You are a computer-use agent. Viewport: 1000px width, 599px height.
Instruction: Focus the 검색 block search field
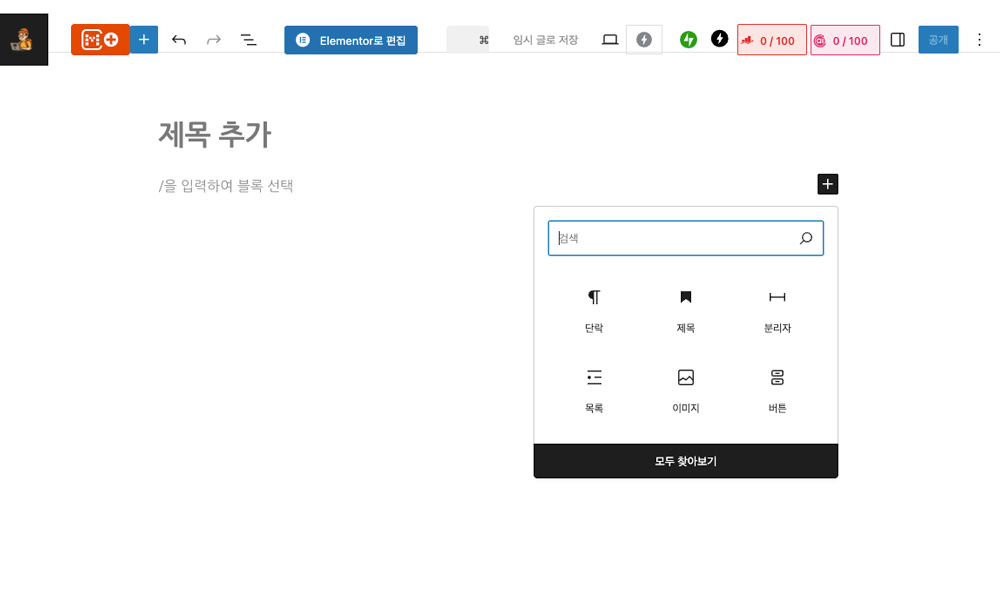click(675, 238)
